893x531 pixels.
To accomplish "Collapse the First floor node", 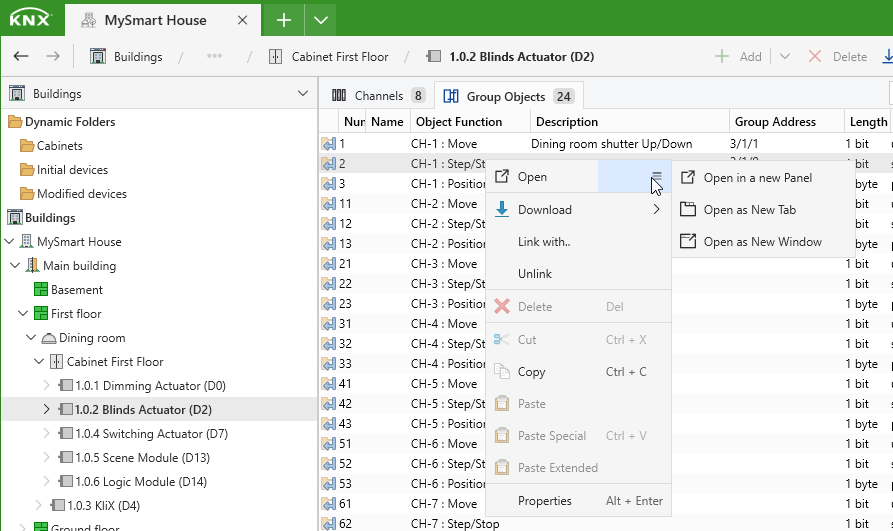I will 23,313.
